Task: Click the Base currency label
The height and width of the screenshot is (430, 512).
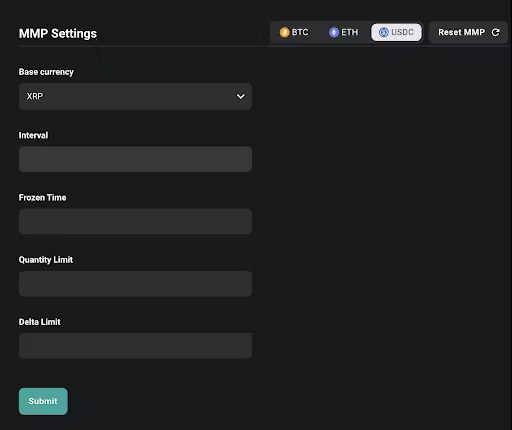Action: 46,72
